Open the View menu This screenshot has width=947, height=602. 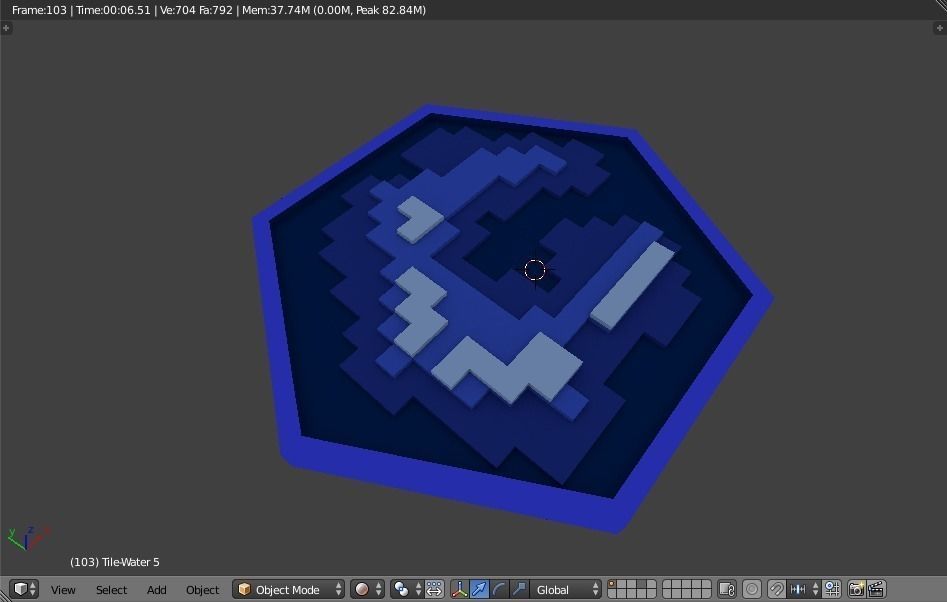63,590
